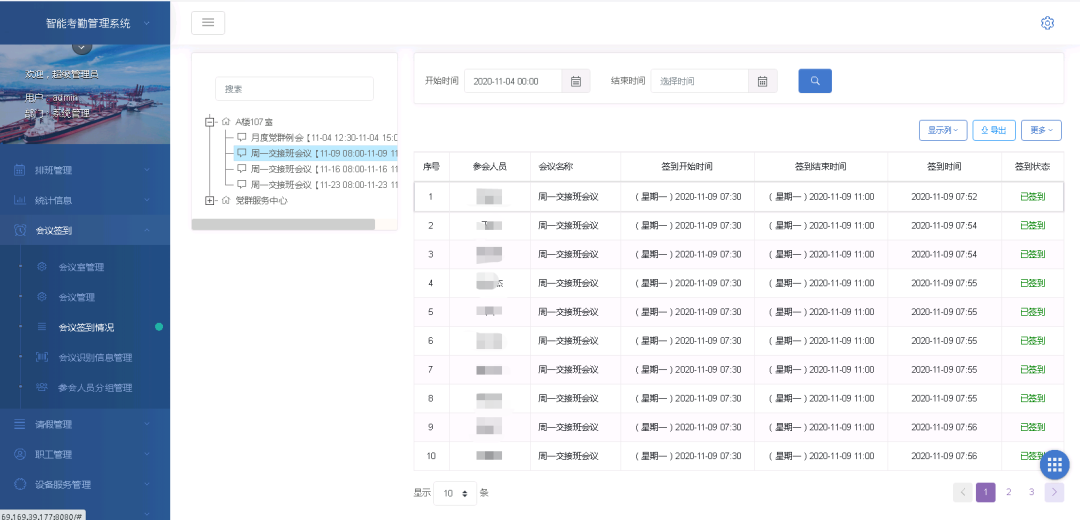Open the 显示列 columns dropdown

click(942, 130)
